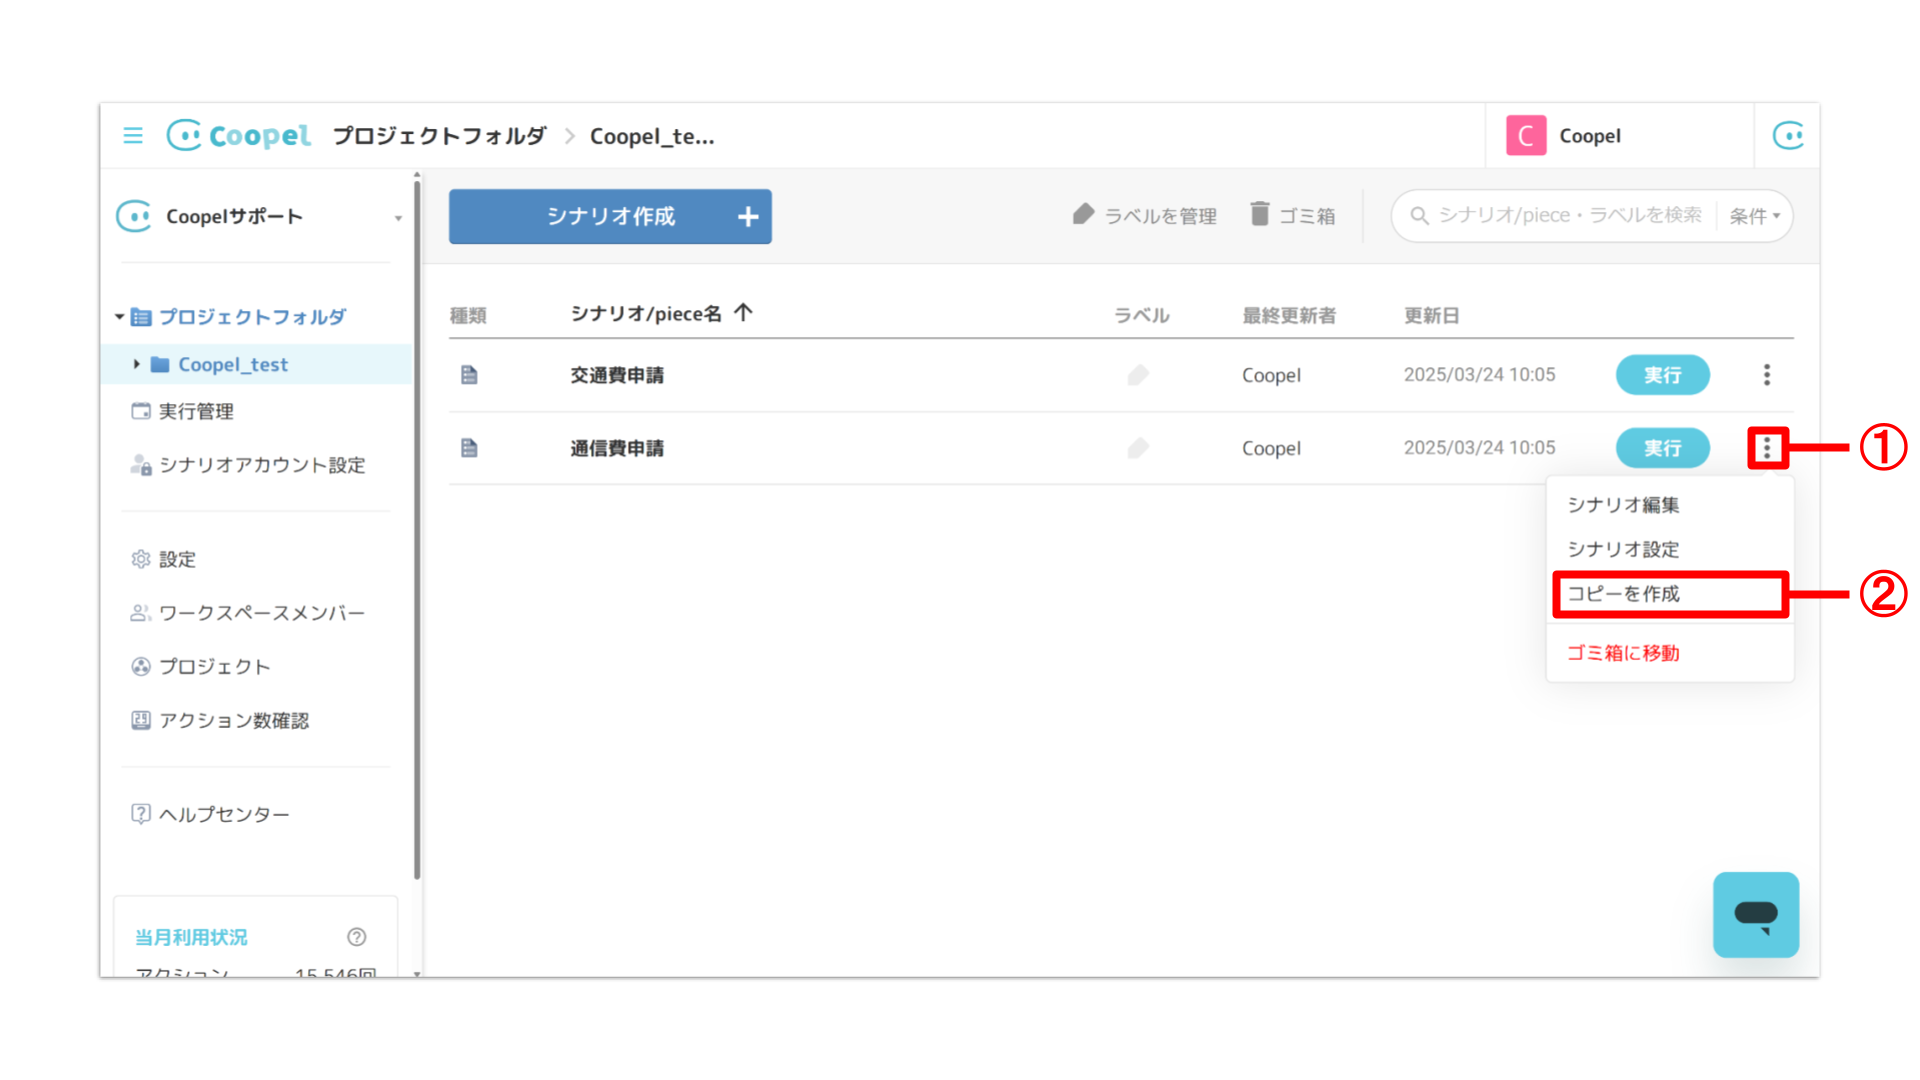Image resolution: width=1920 pixels, height=1080 pixels.
Task: Click ラベルを管理 label tag icon
Action: coord(1083,214)
